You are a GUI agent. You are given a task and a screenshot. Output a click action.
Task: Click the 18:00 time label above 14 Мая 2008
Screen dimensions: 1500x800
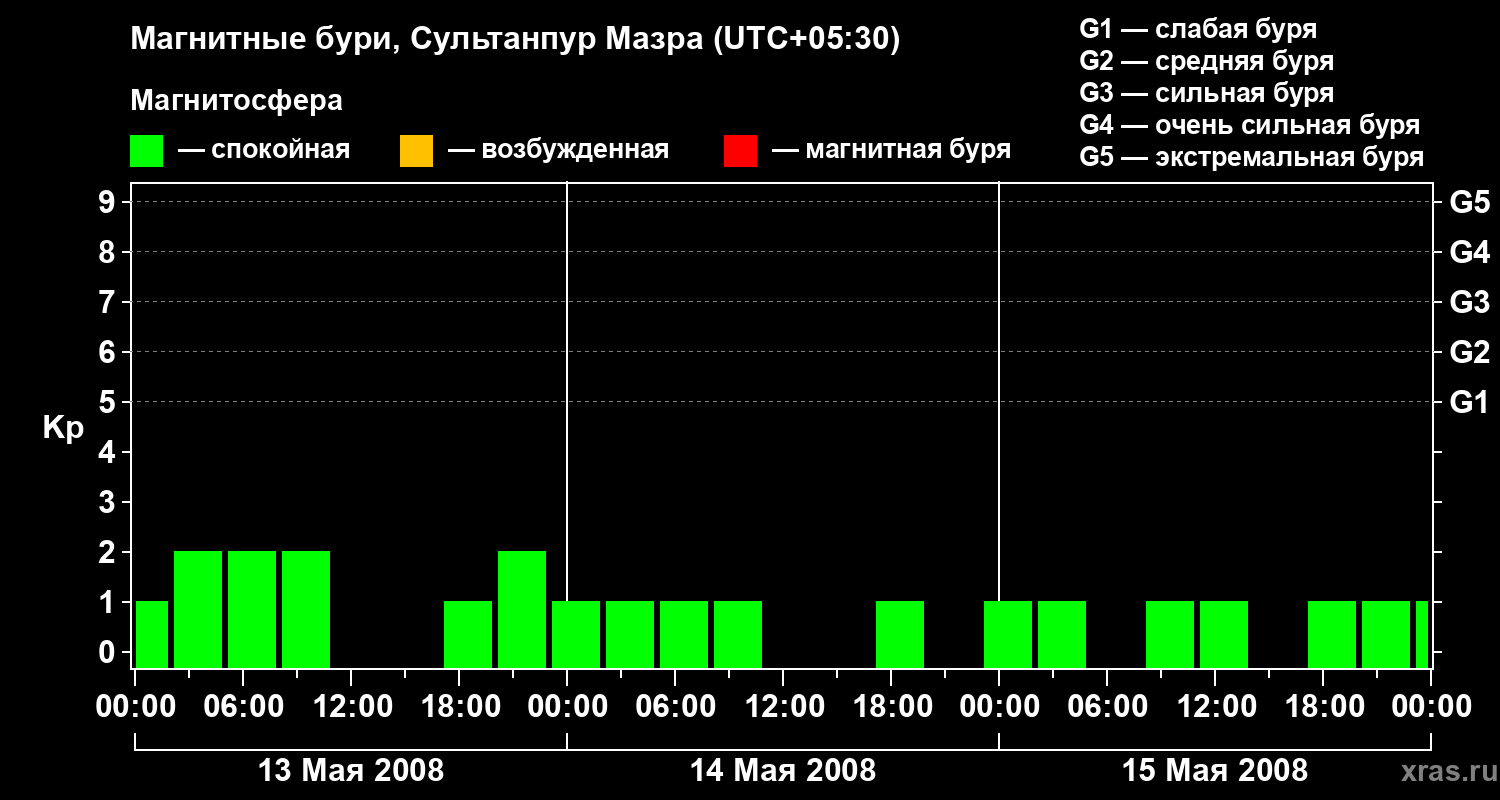click(891, 707)
